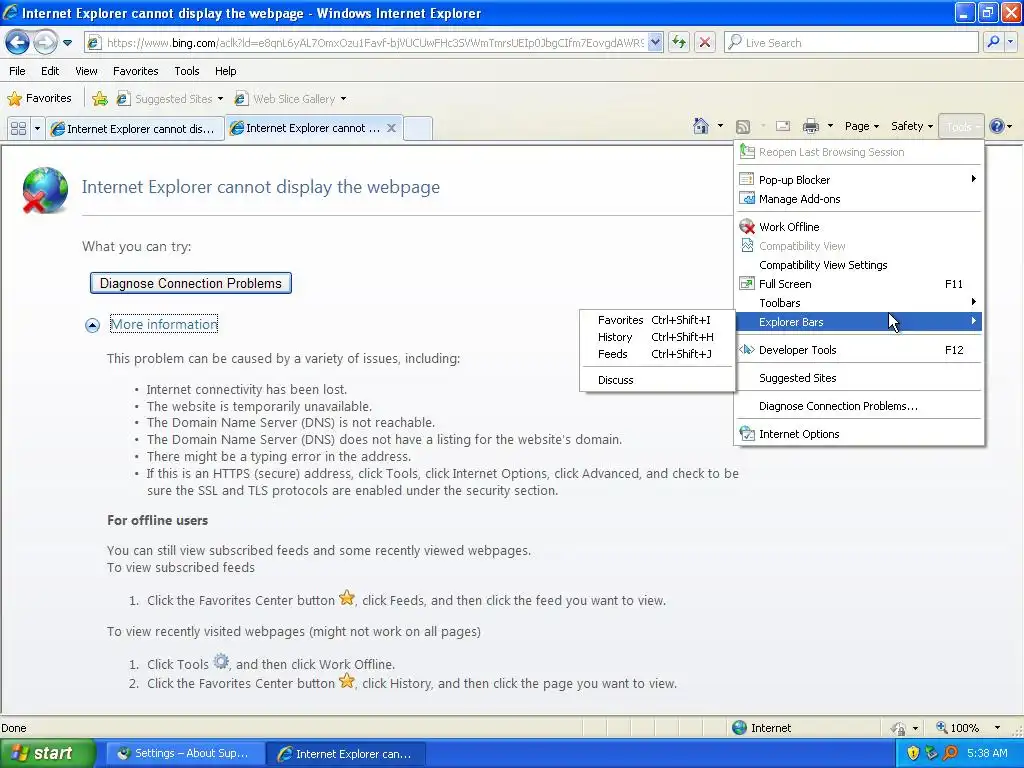Toggle Suggested Sites in the Tools menu
The width and height of the screenshot is (1024, 768).
pyautogui.click(x=859, y=377)
